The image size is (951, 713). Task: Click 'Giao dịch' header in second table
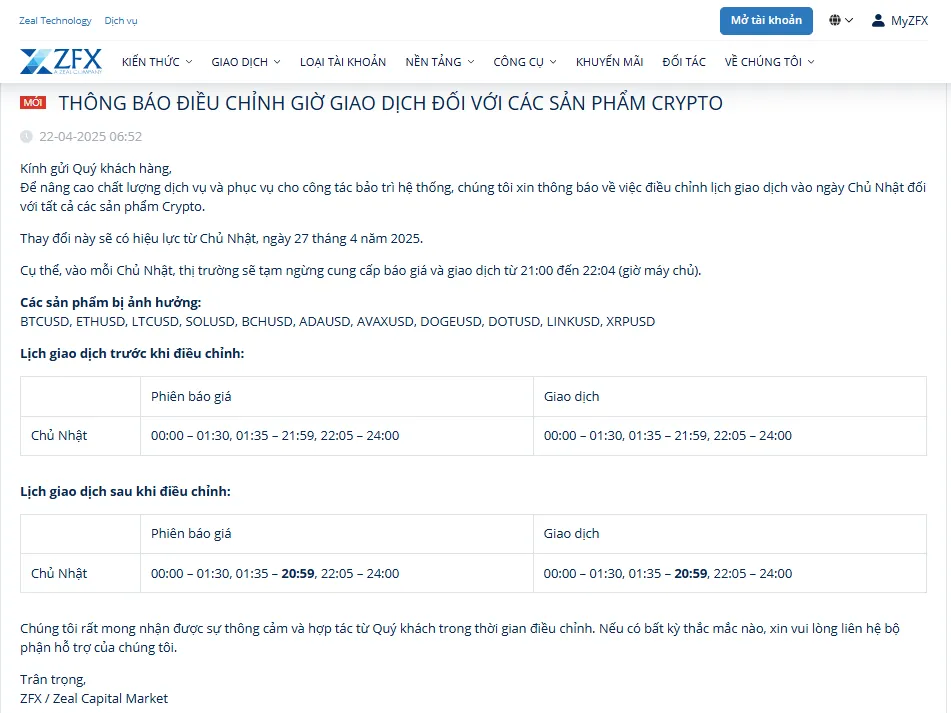[571, 534]
